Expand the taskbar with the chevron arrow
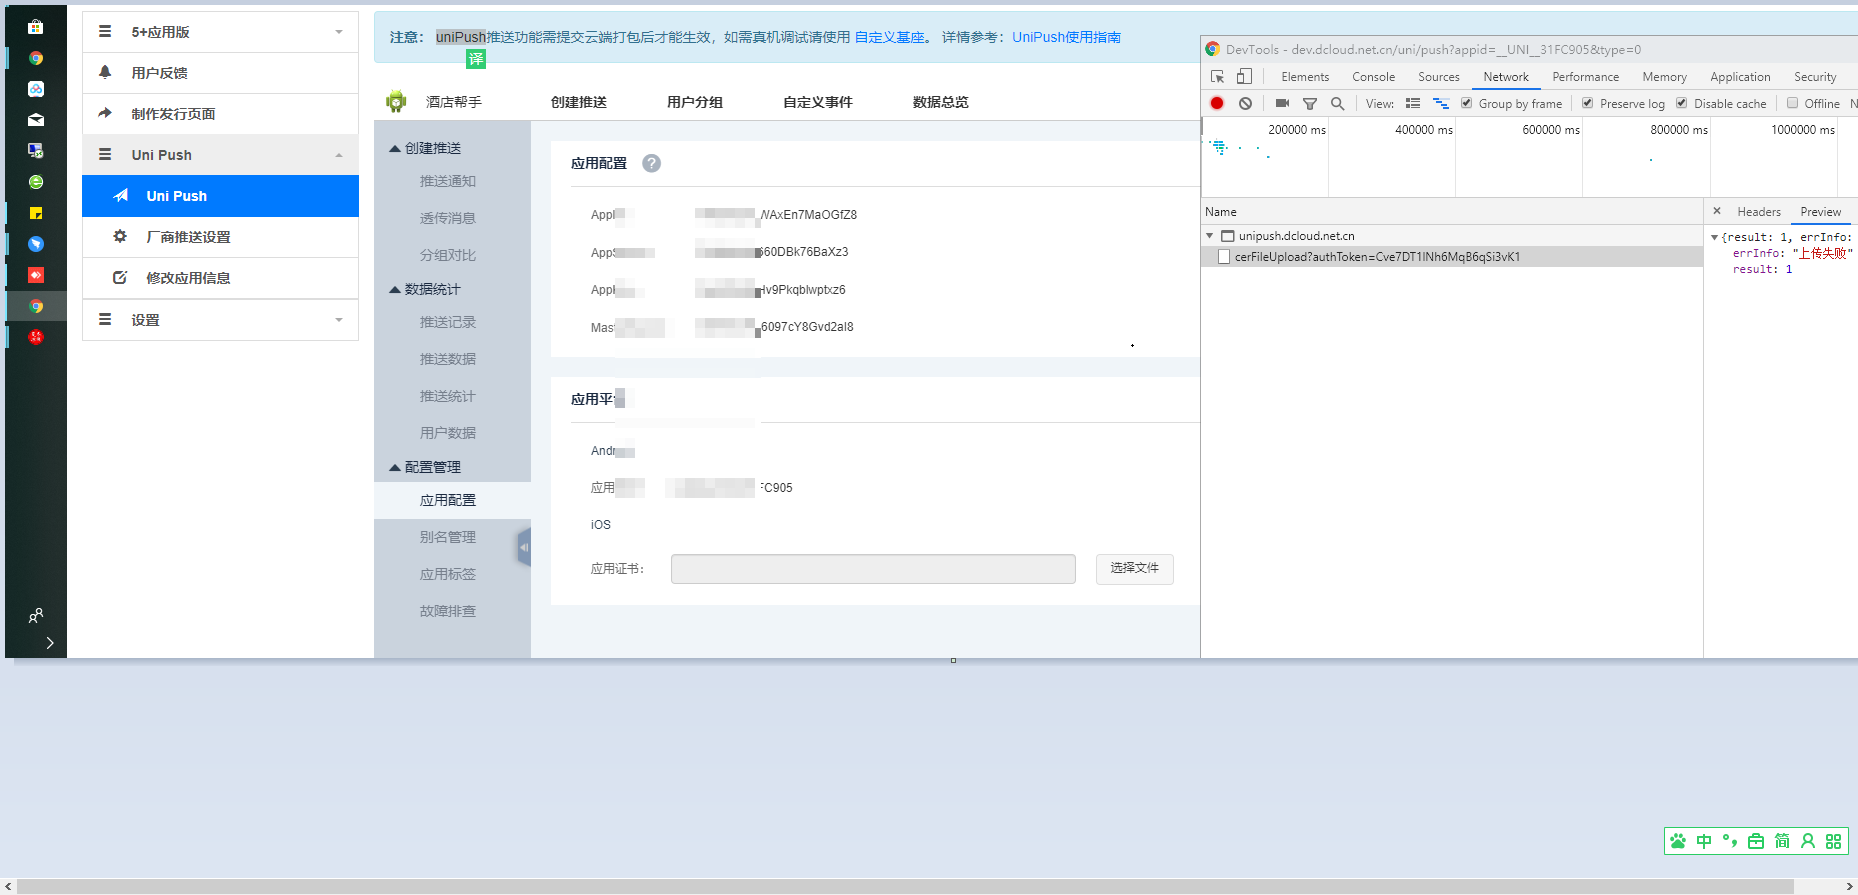 pyautogui.click(x=49, y=643)
